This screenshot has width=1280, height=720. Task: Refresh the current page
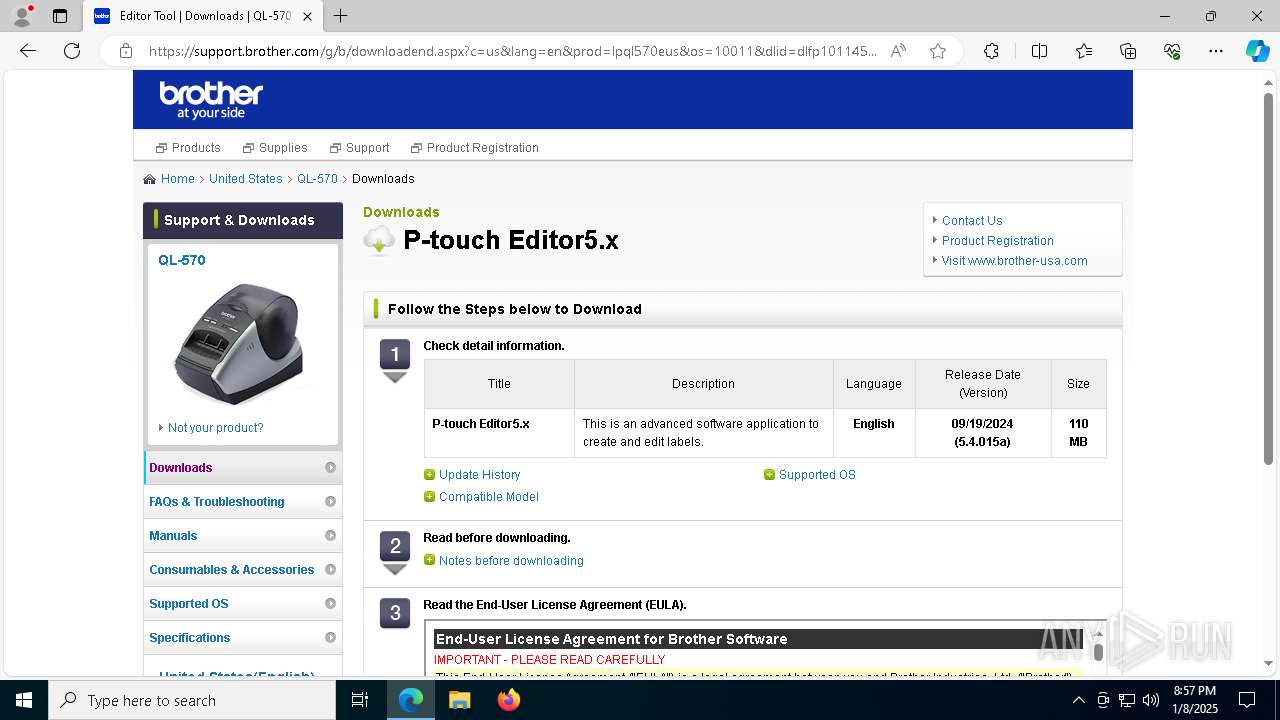[72, 51]
